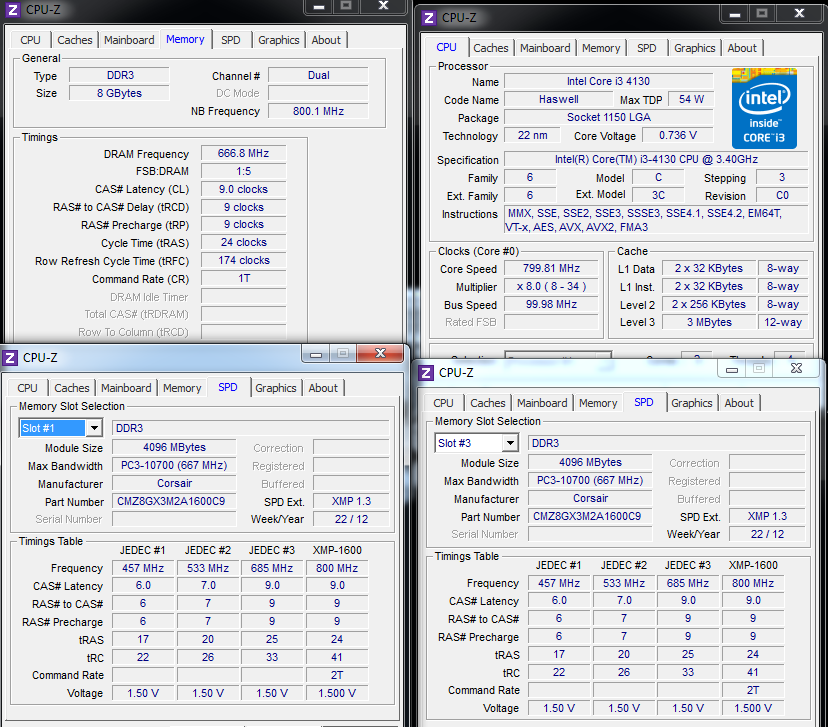
Task: Open Caches tab in Slot #3 window
Action: [x=488, y=403]
